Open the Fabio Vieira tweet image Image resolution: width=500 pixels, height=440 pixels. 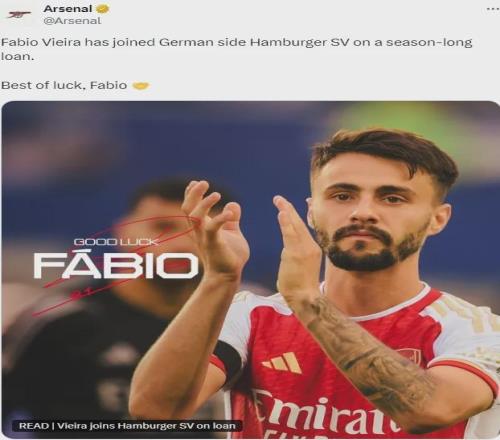[x=250, y=270]
